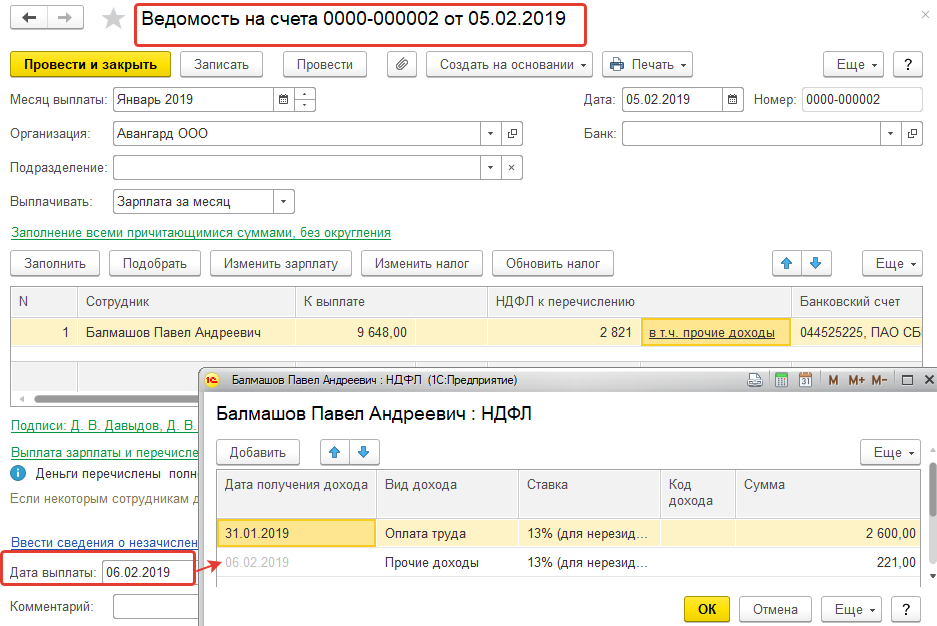Click the Записать button
Screen dimensions: 937x626
[x=221, y=65]
